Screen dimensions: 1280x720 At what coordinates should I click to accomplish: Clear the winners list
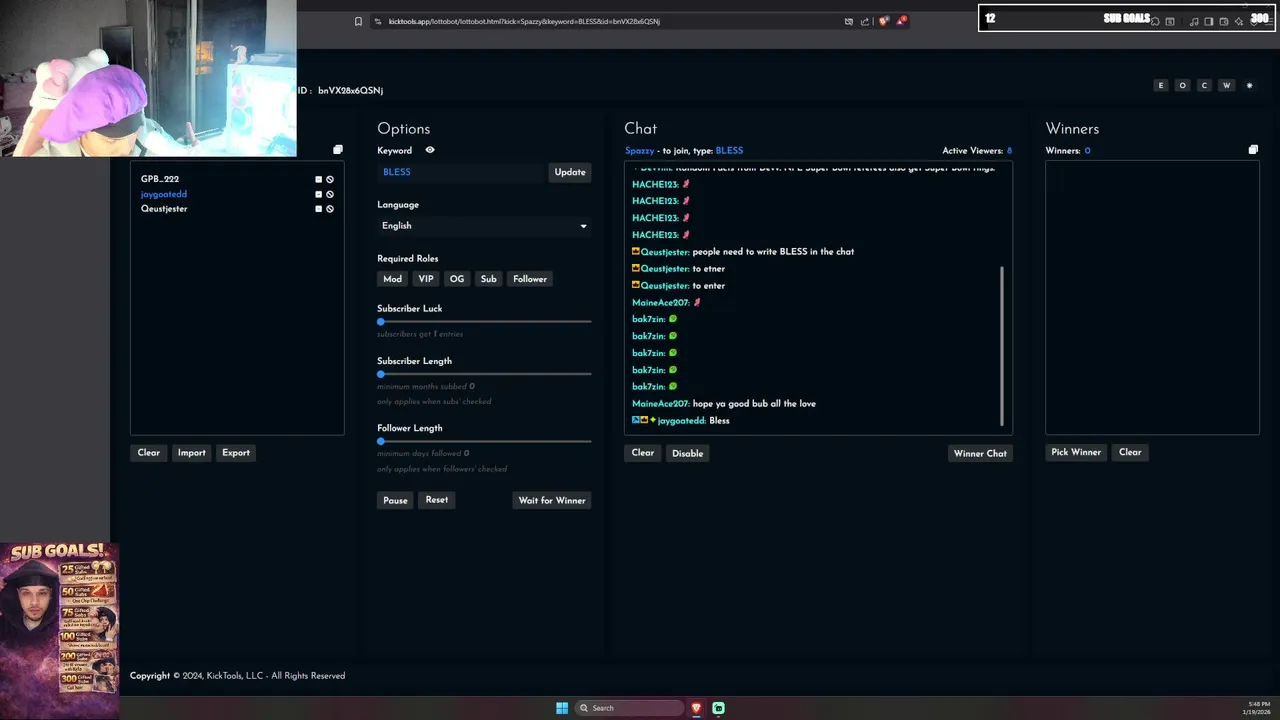click(1130, 452)
